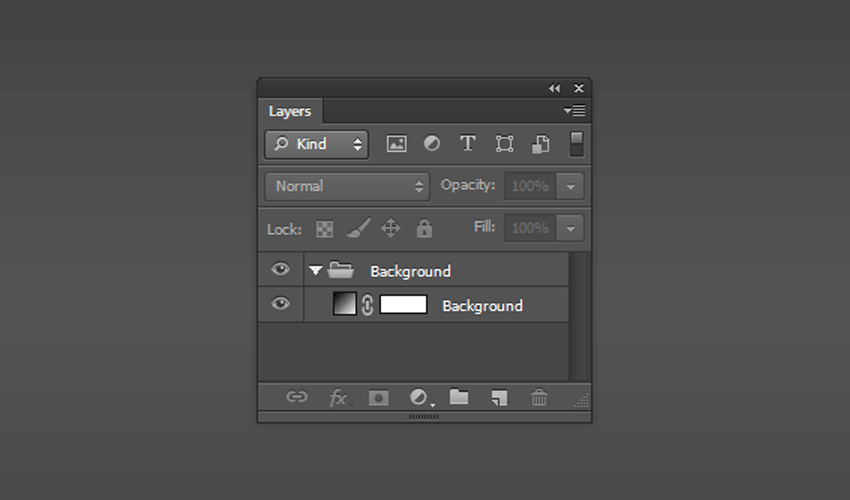850x500 pixels.
Task: Select the Layers tab
Action: click(290, 111)
